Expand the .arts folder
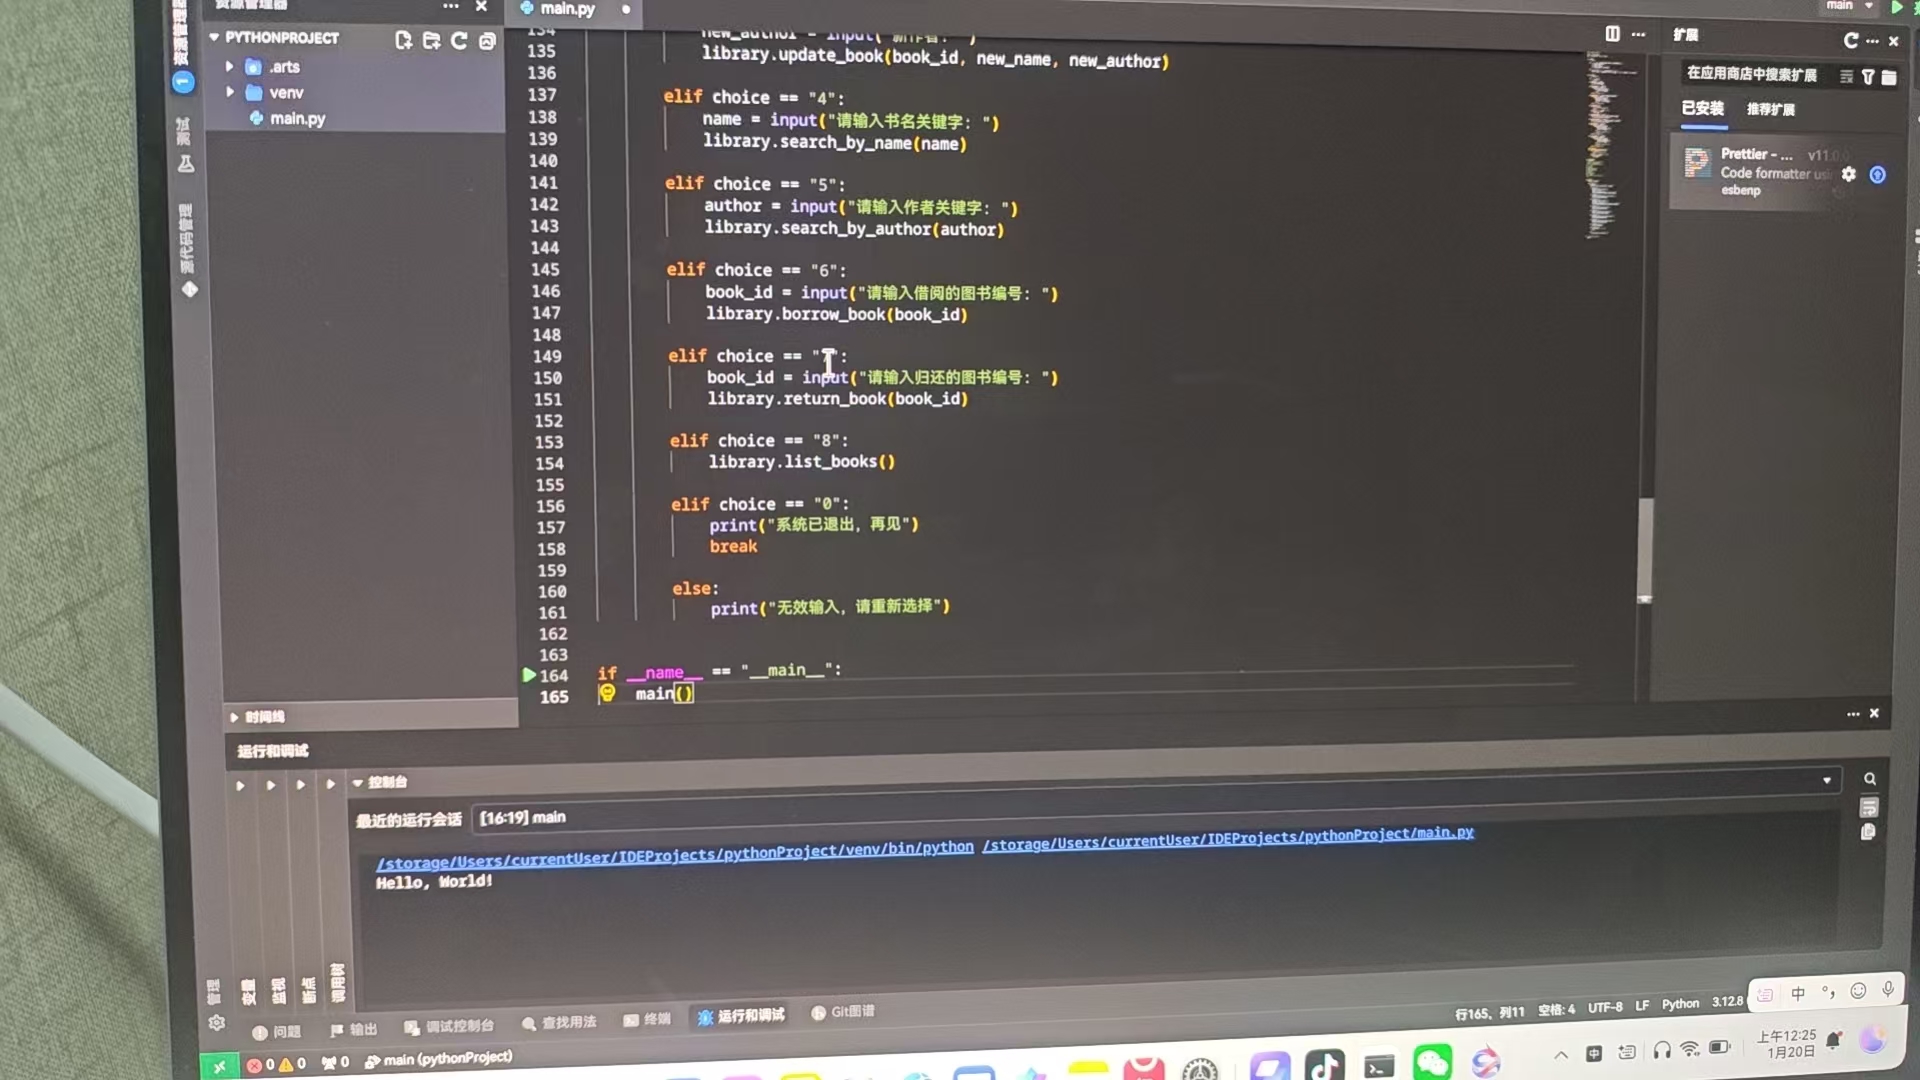 click(230, 67)
